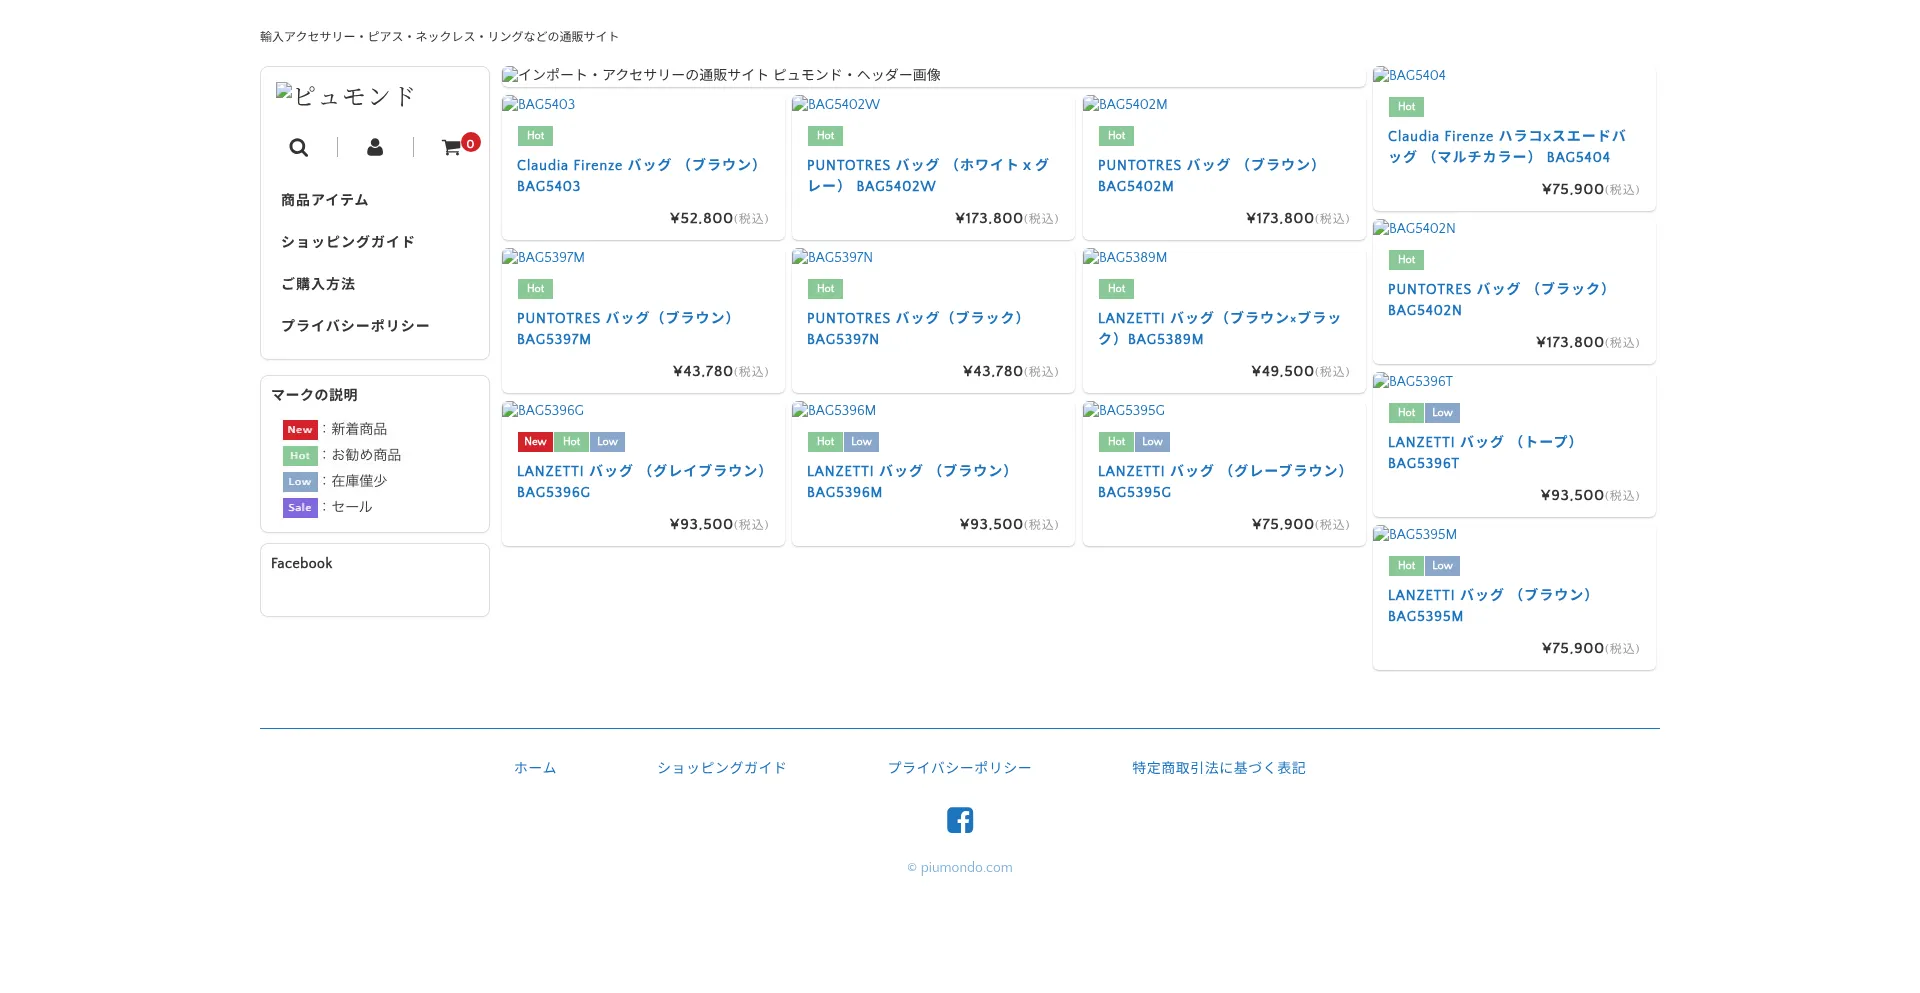Open PUNTOTRES バッグ BAG5402W product link
The image size is (1920, 993).
928,175
